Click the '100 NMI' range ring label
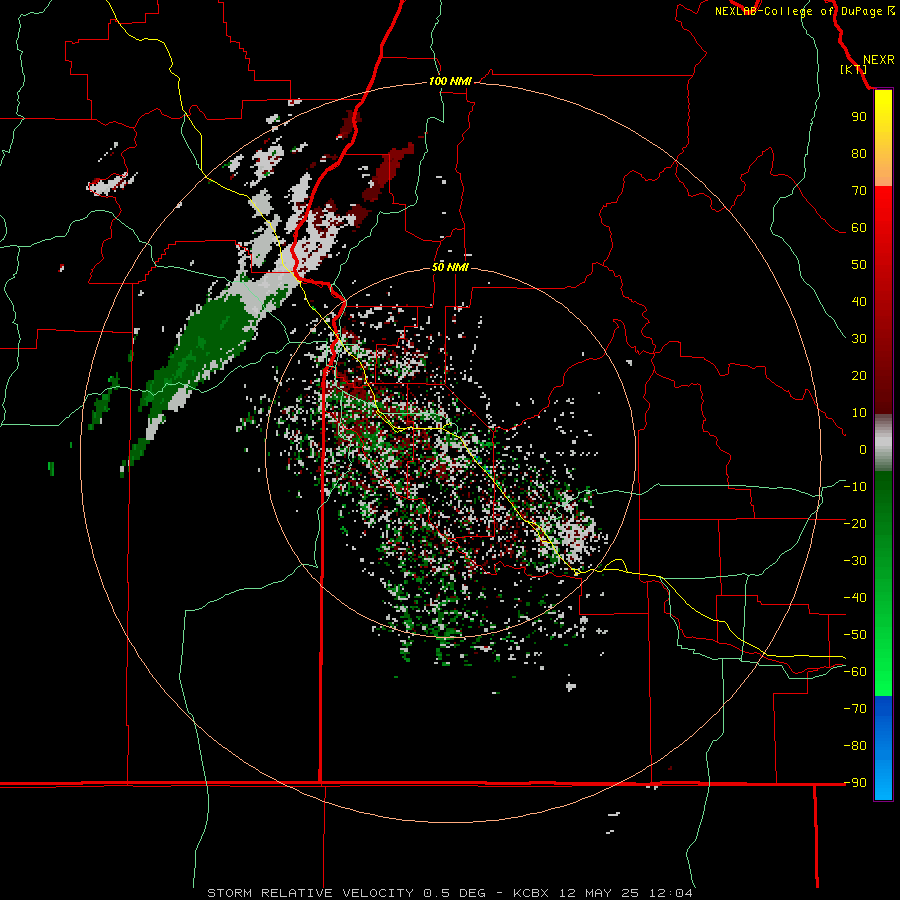Image resolution: width=900 pixels, height=900 pixels. (x=450, y=81)
